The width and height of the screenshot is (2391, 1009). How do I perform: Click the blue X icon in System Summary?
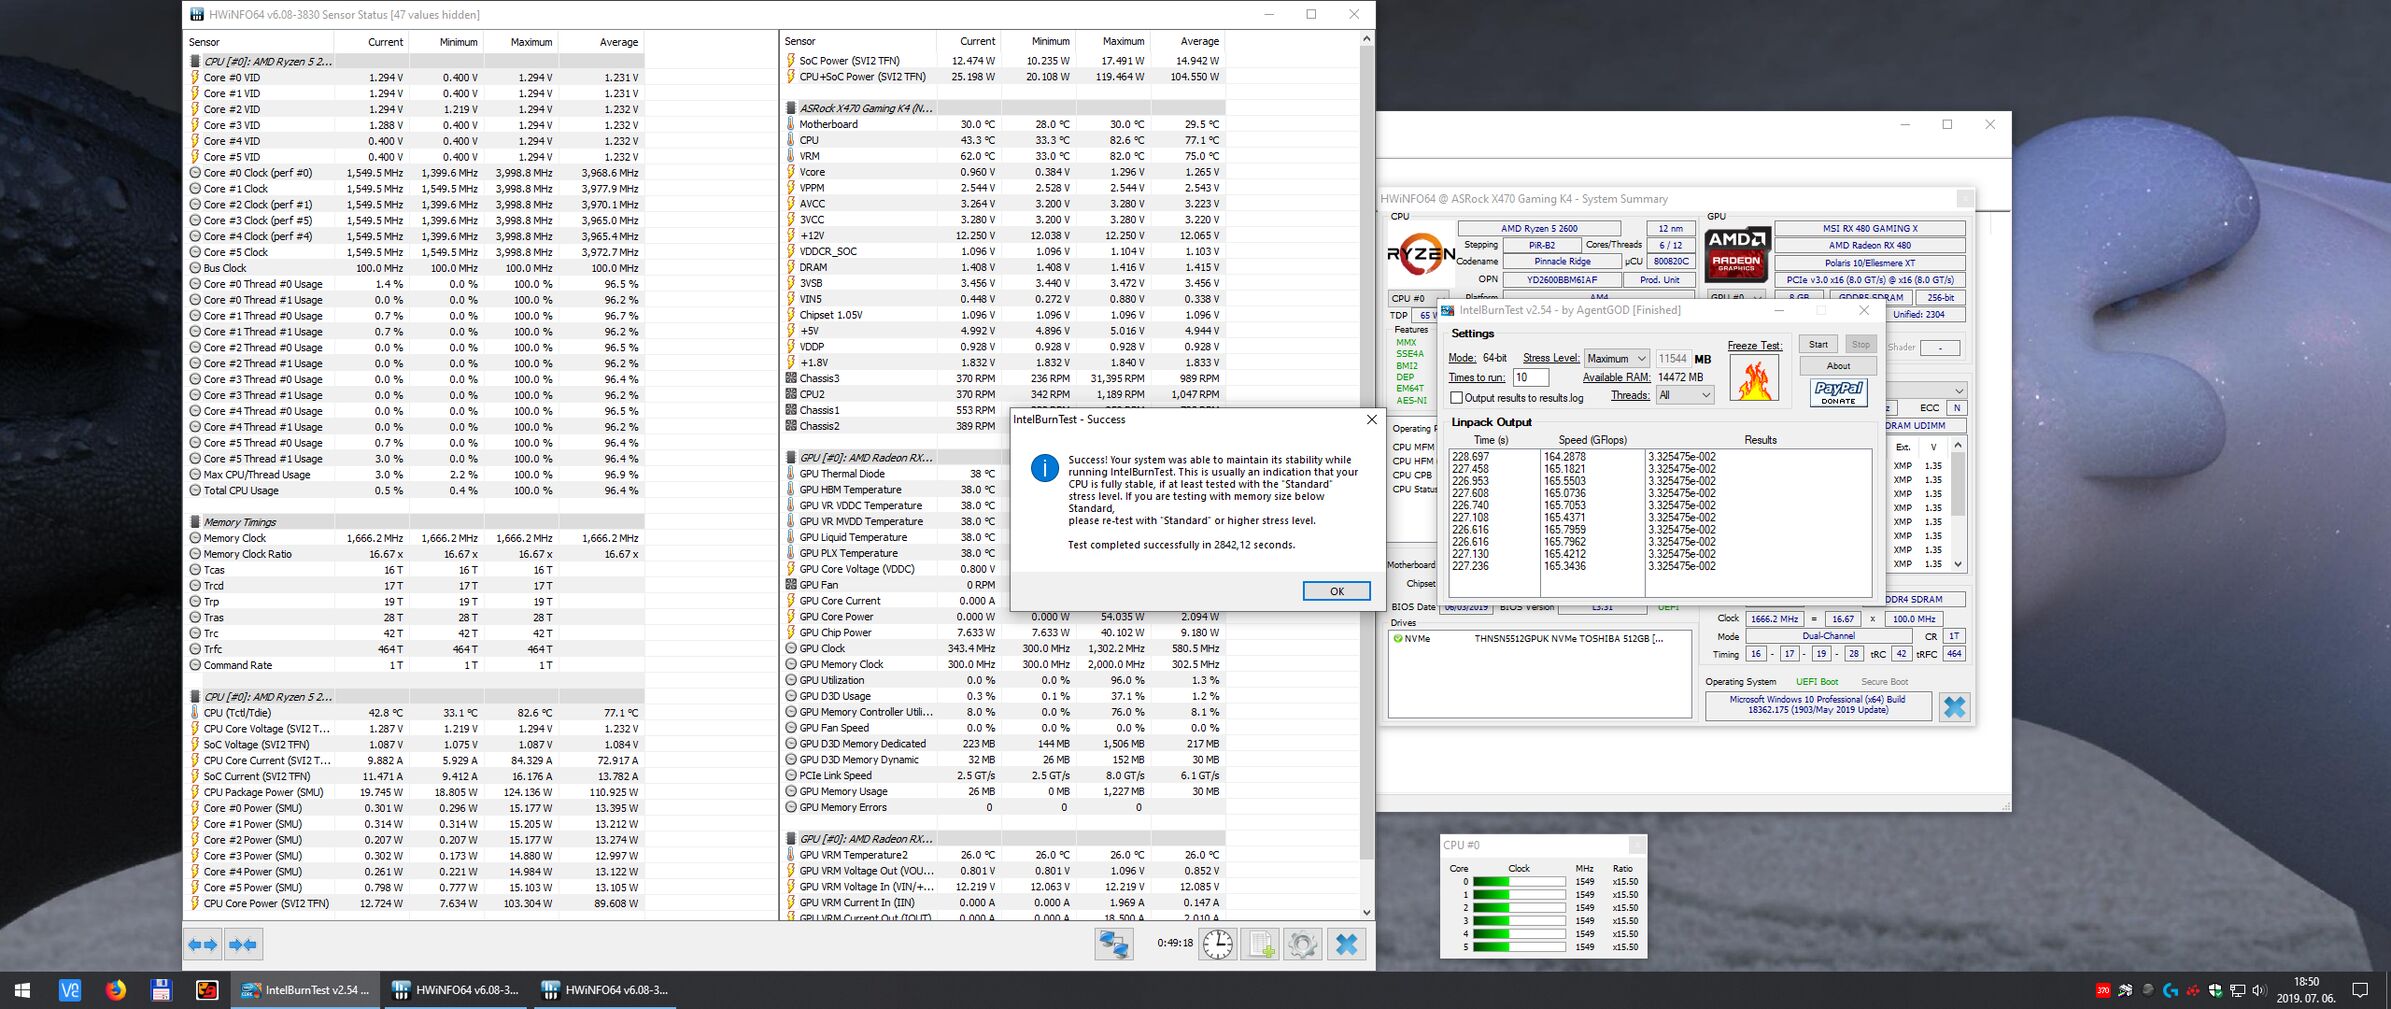pos(1954,707)
